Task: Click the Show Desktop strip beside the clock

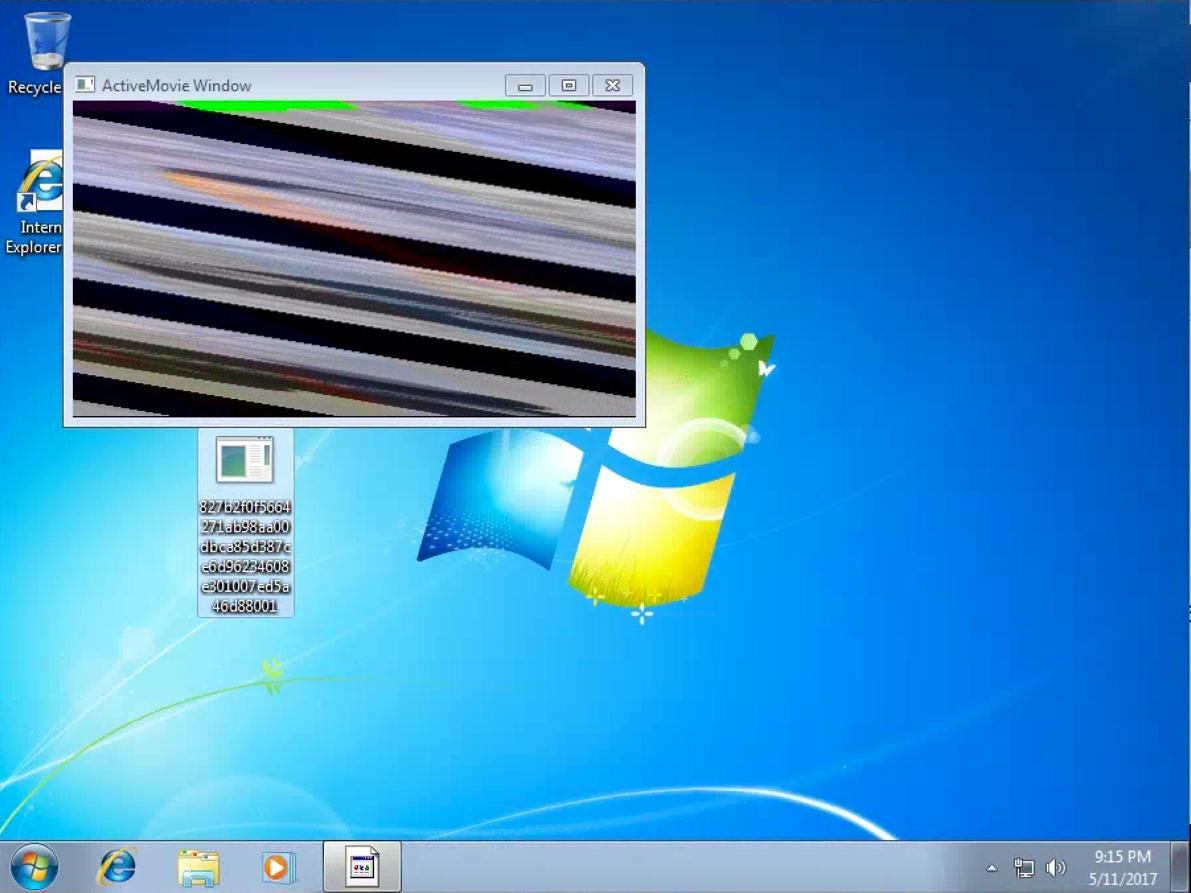Action: click(1183, 867)
